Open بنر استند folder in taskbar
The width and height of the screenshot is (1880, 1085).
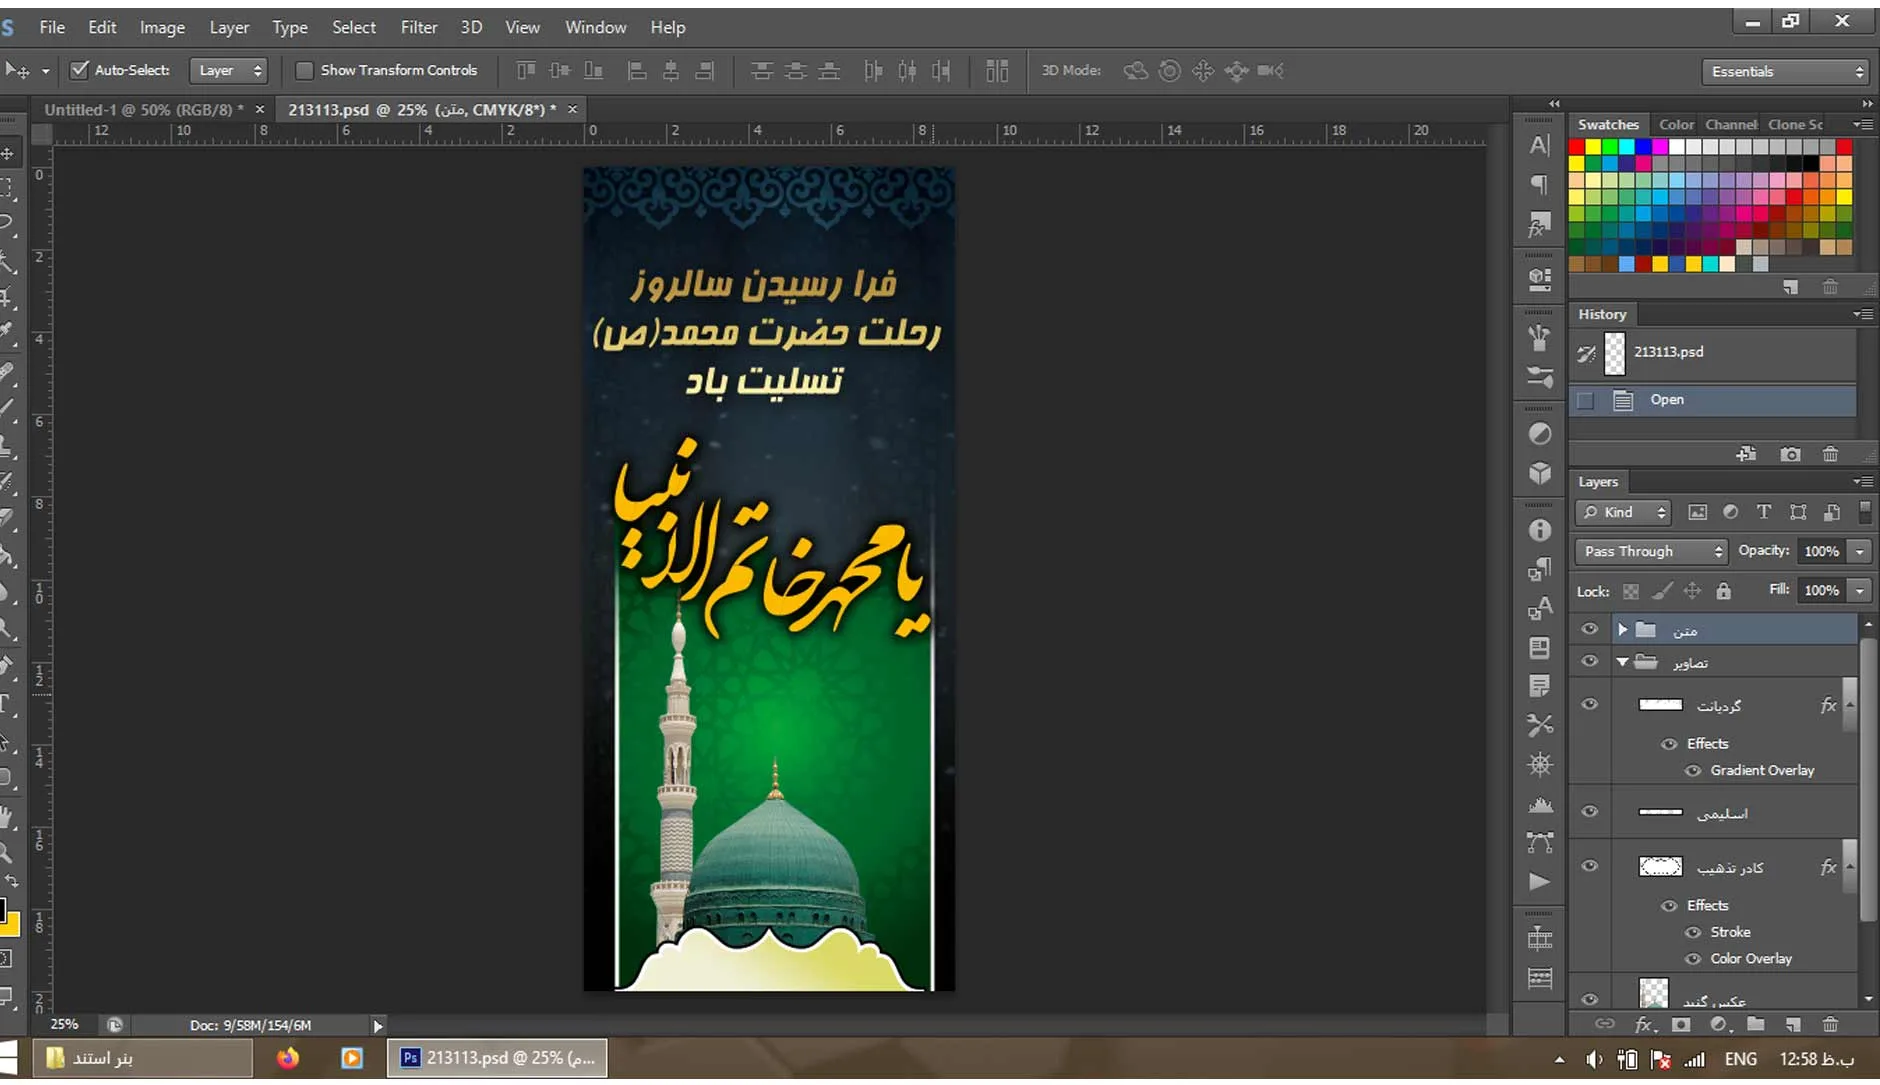142,1058
